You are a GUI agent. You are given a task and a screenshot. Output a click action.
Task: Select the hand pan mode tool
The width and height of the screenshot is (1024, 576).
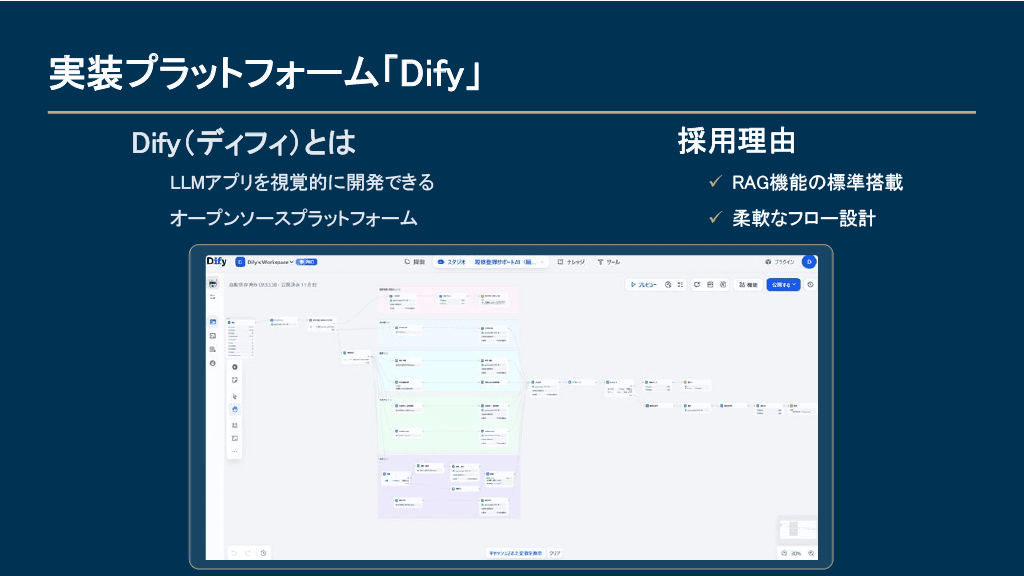[x=234, y=409]
